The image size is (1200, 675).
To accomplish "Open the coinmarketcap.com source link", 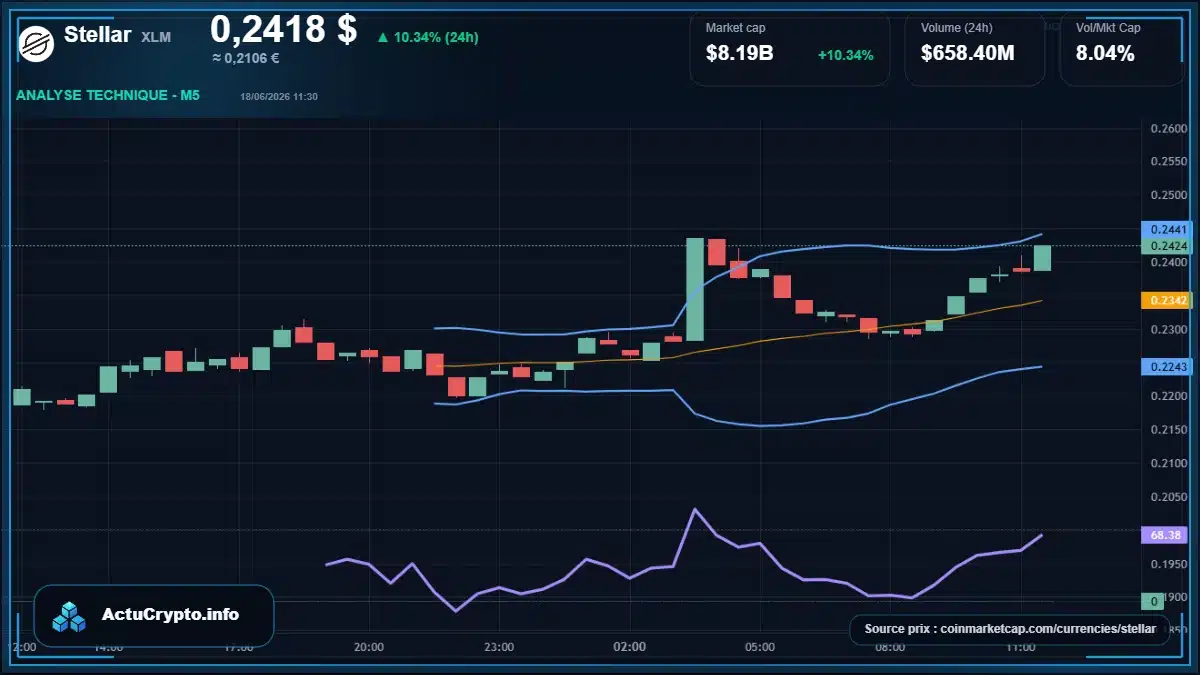I will (1010, 629).
